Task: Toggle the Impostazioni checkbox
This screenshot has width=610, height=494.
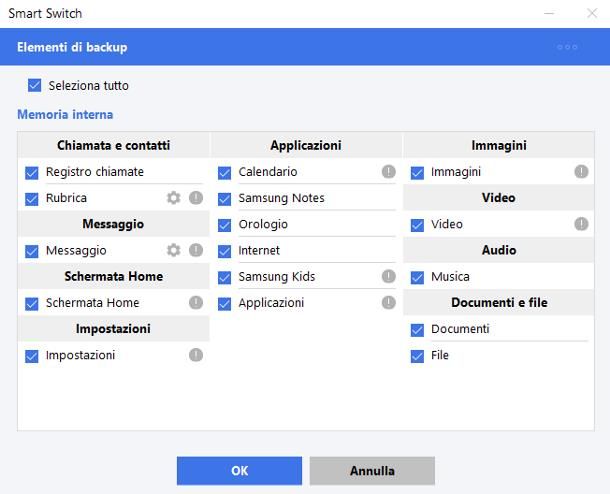Action: [x=32, y=356]
